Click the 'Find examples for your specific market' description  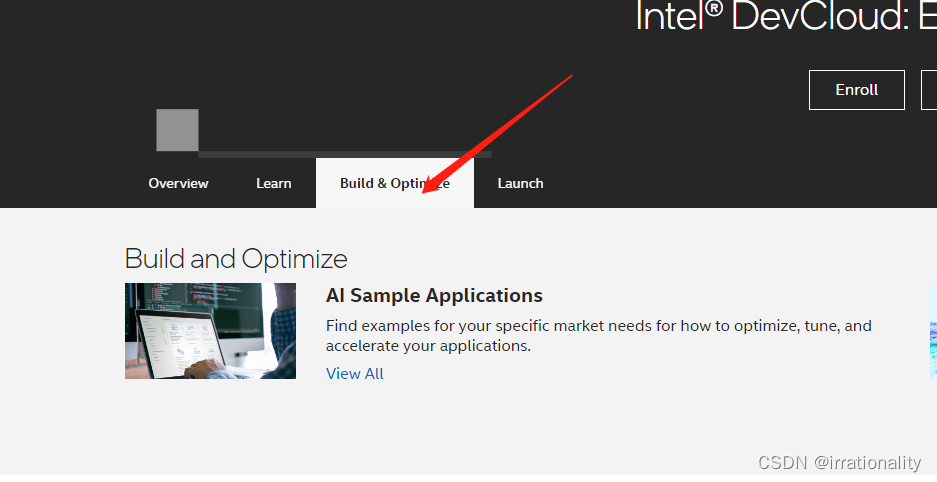(x=599, y=336)
